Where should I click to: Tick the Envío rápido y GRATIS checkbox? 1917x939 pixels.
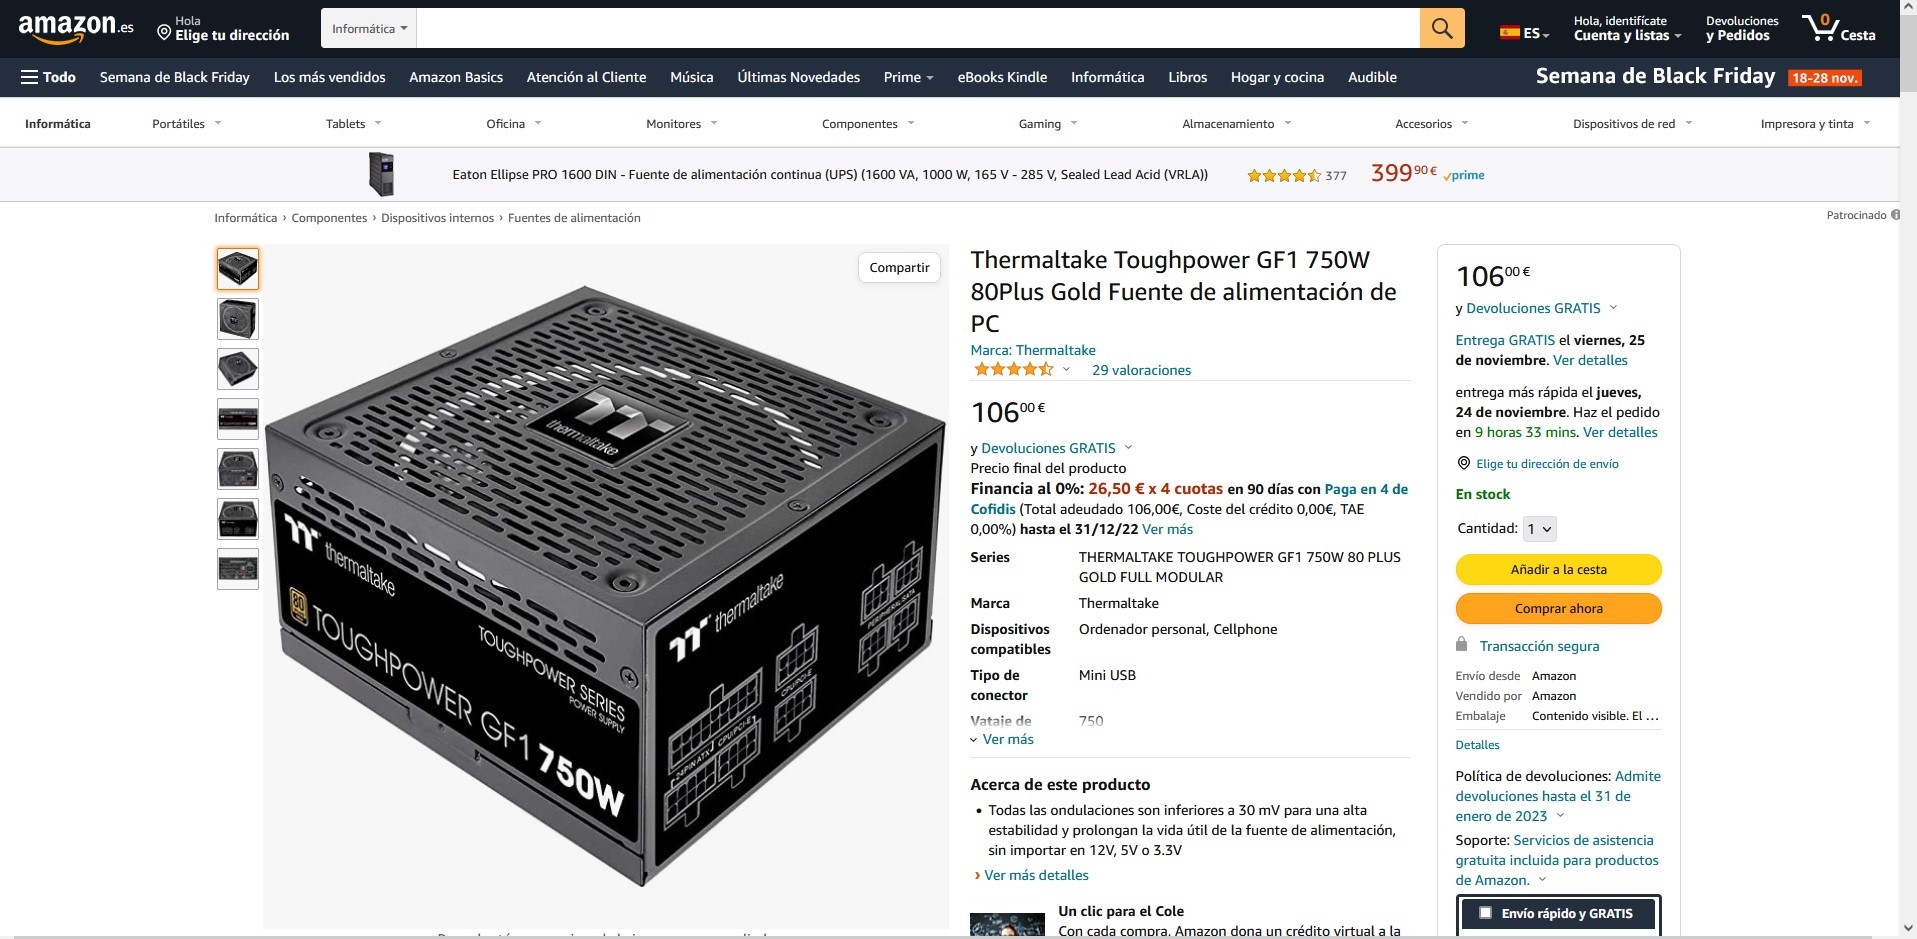(1485, 913)
